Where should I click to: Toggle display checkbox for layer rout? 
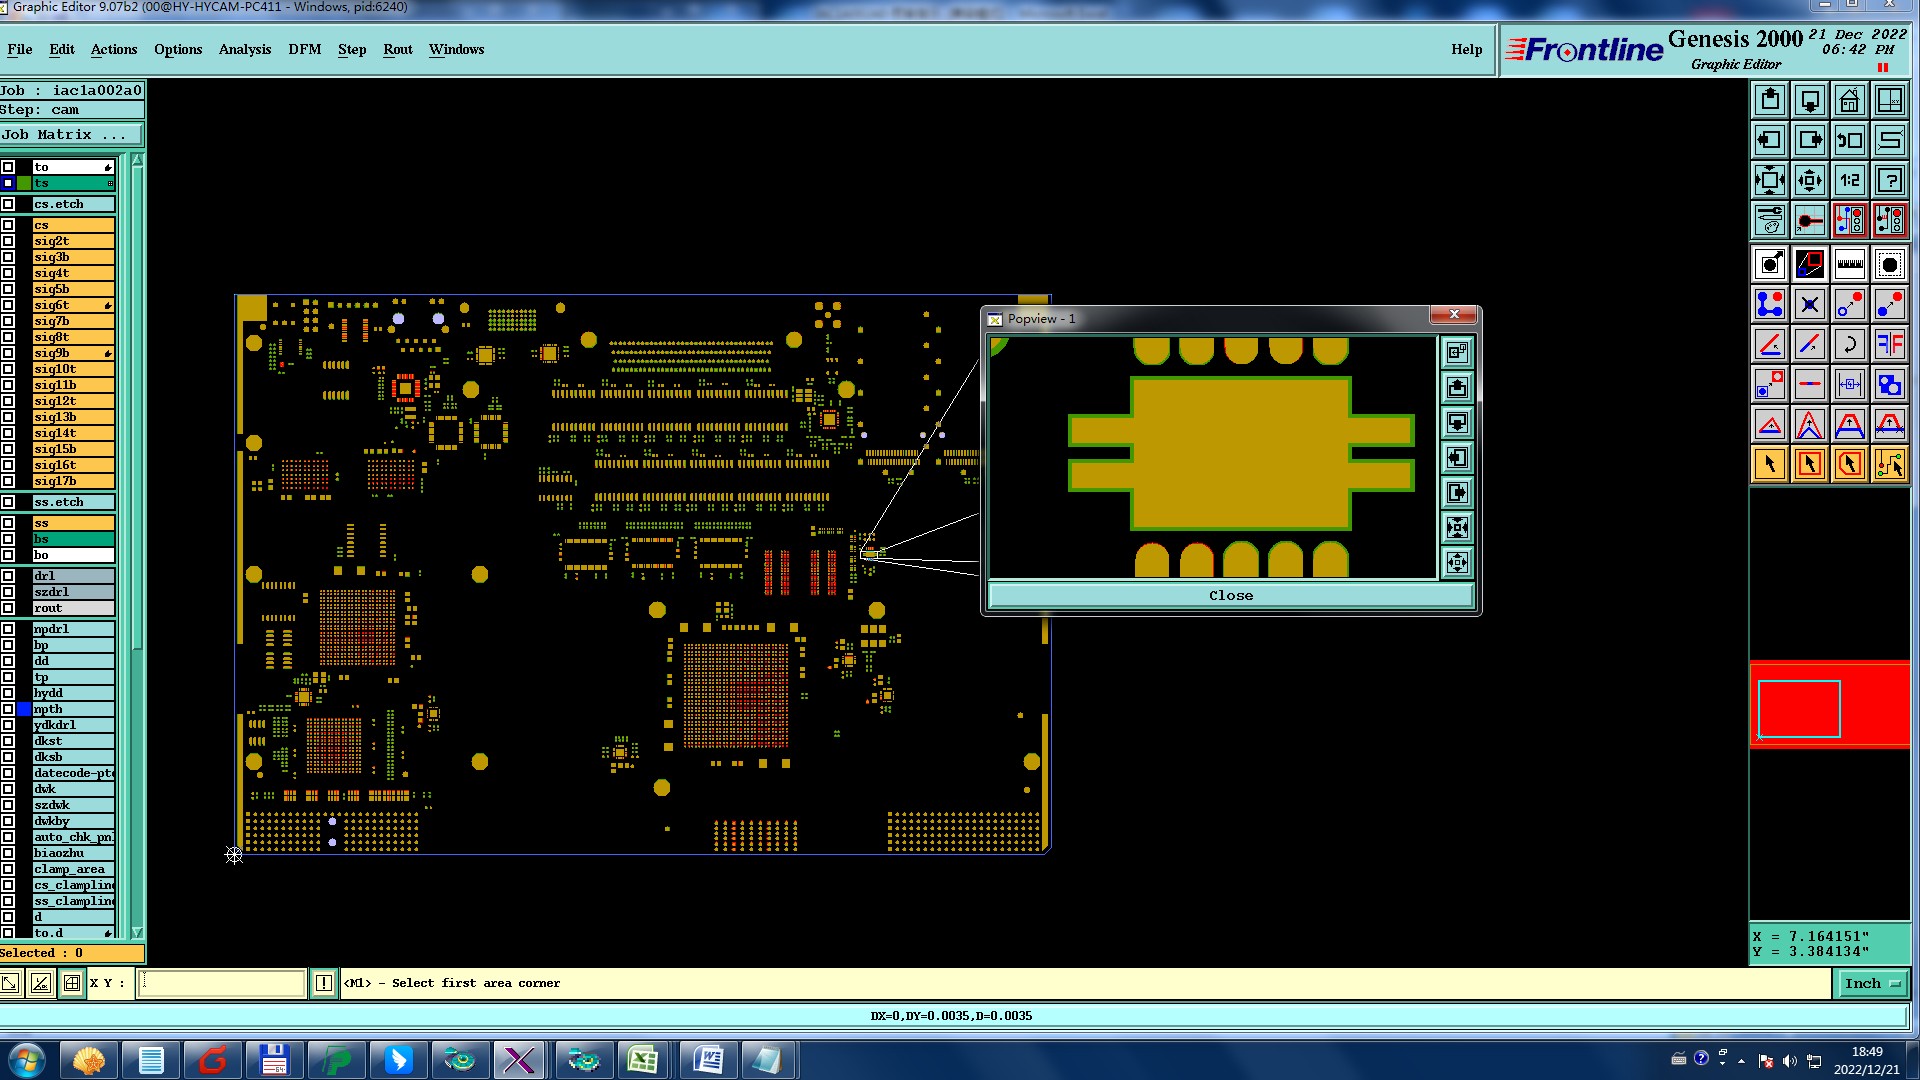pos(8,608)
